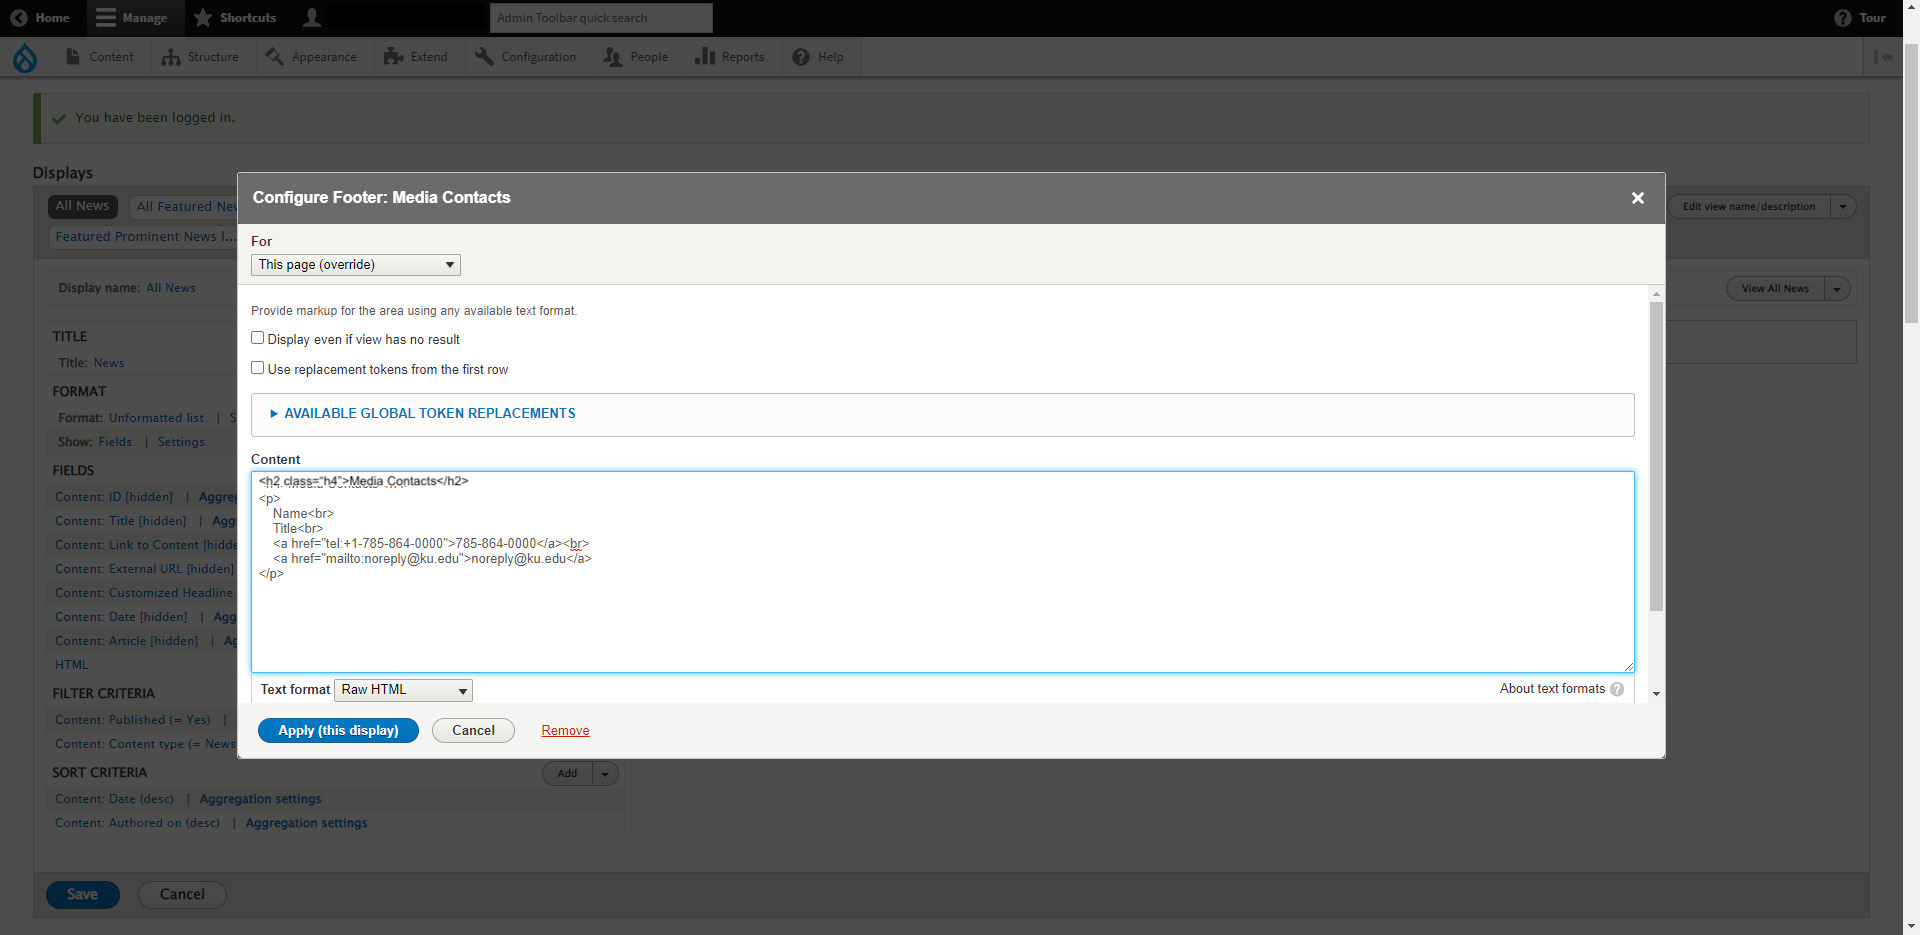
Task: Toggle the toolbar orientation icon
Action: [x=1883, y=57]
